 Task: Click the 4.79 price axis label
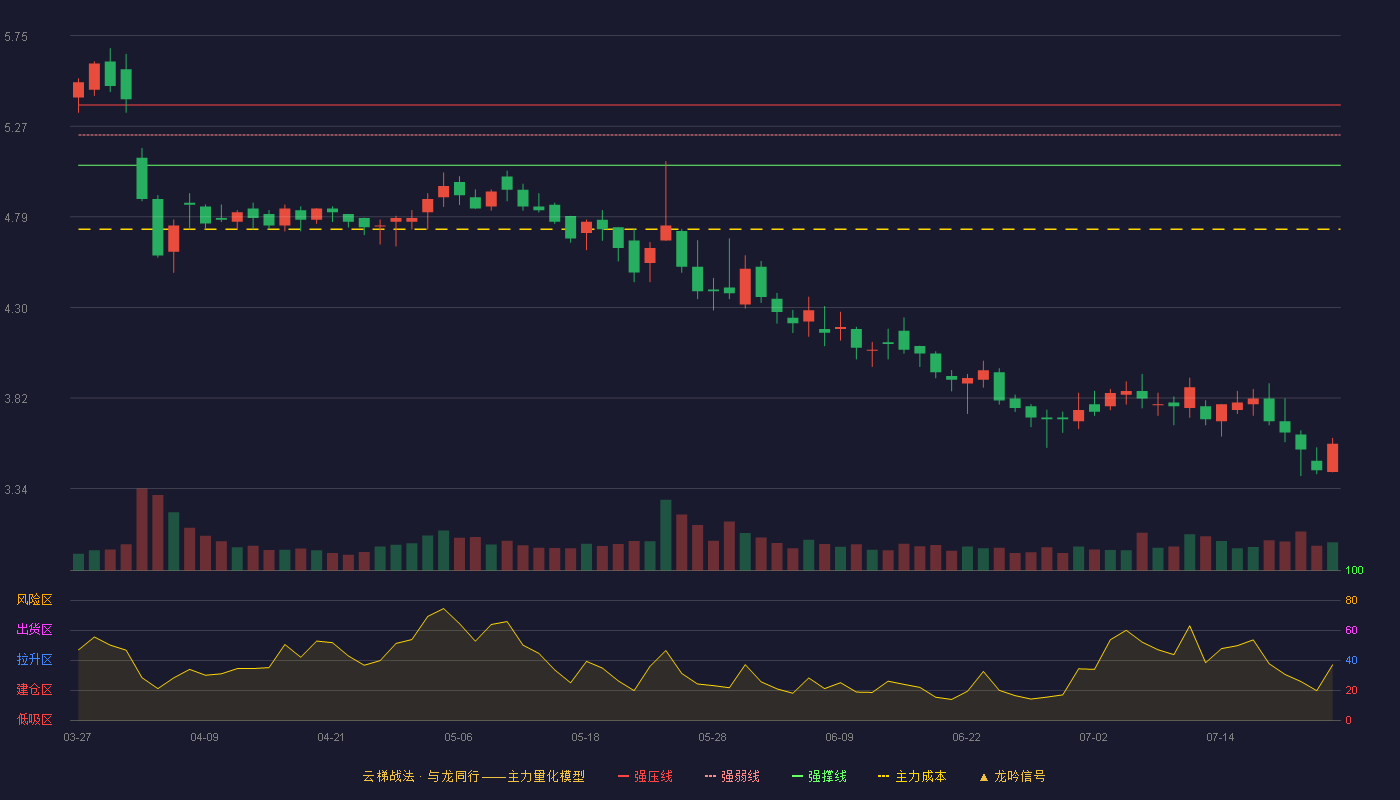point(16,218)
